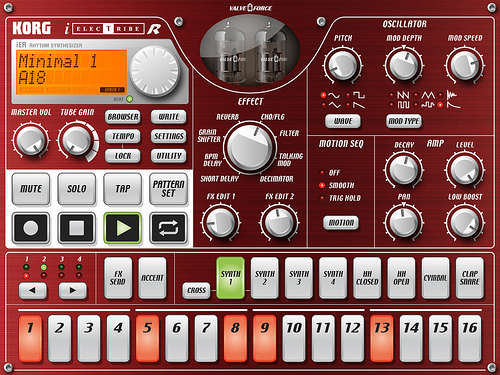This screenshot has width=500, height=375.
Task: Select the Synth 1 part pad
Action: click(x=230, y=278)
